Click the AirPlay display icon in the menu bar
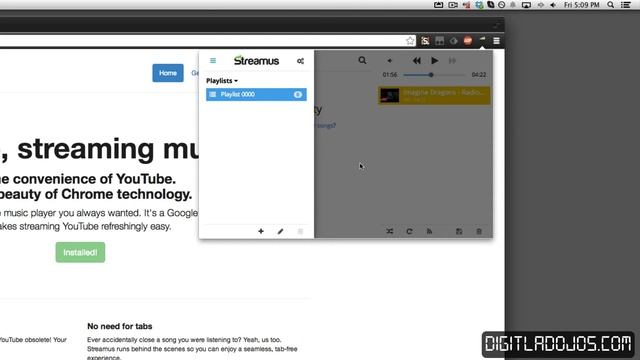The height and width of the screenshot is (360, 640). [x=527, y=5]
